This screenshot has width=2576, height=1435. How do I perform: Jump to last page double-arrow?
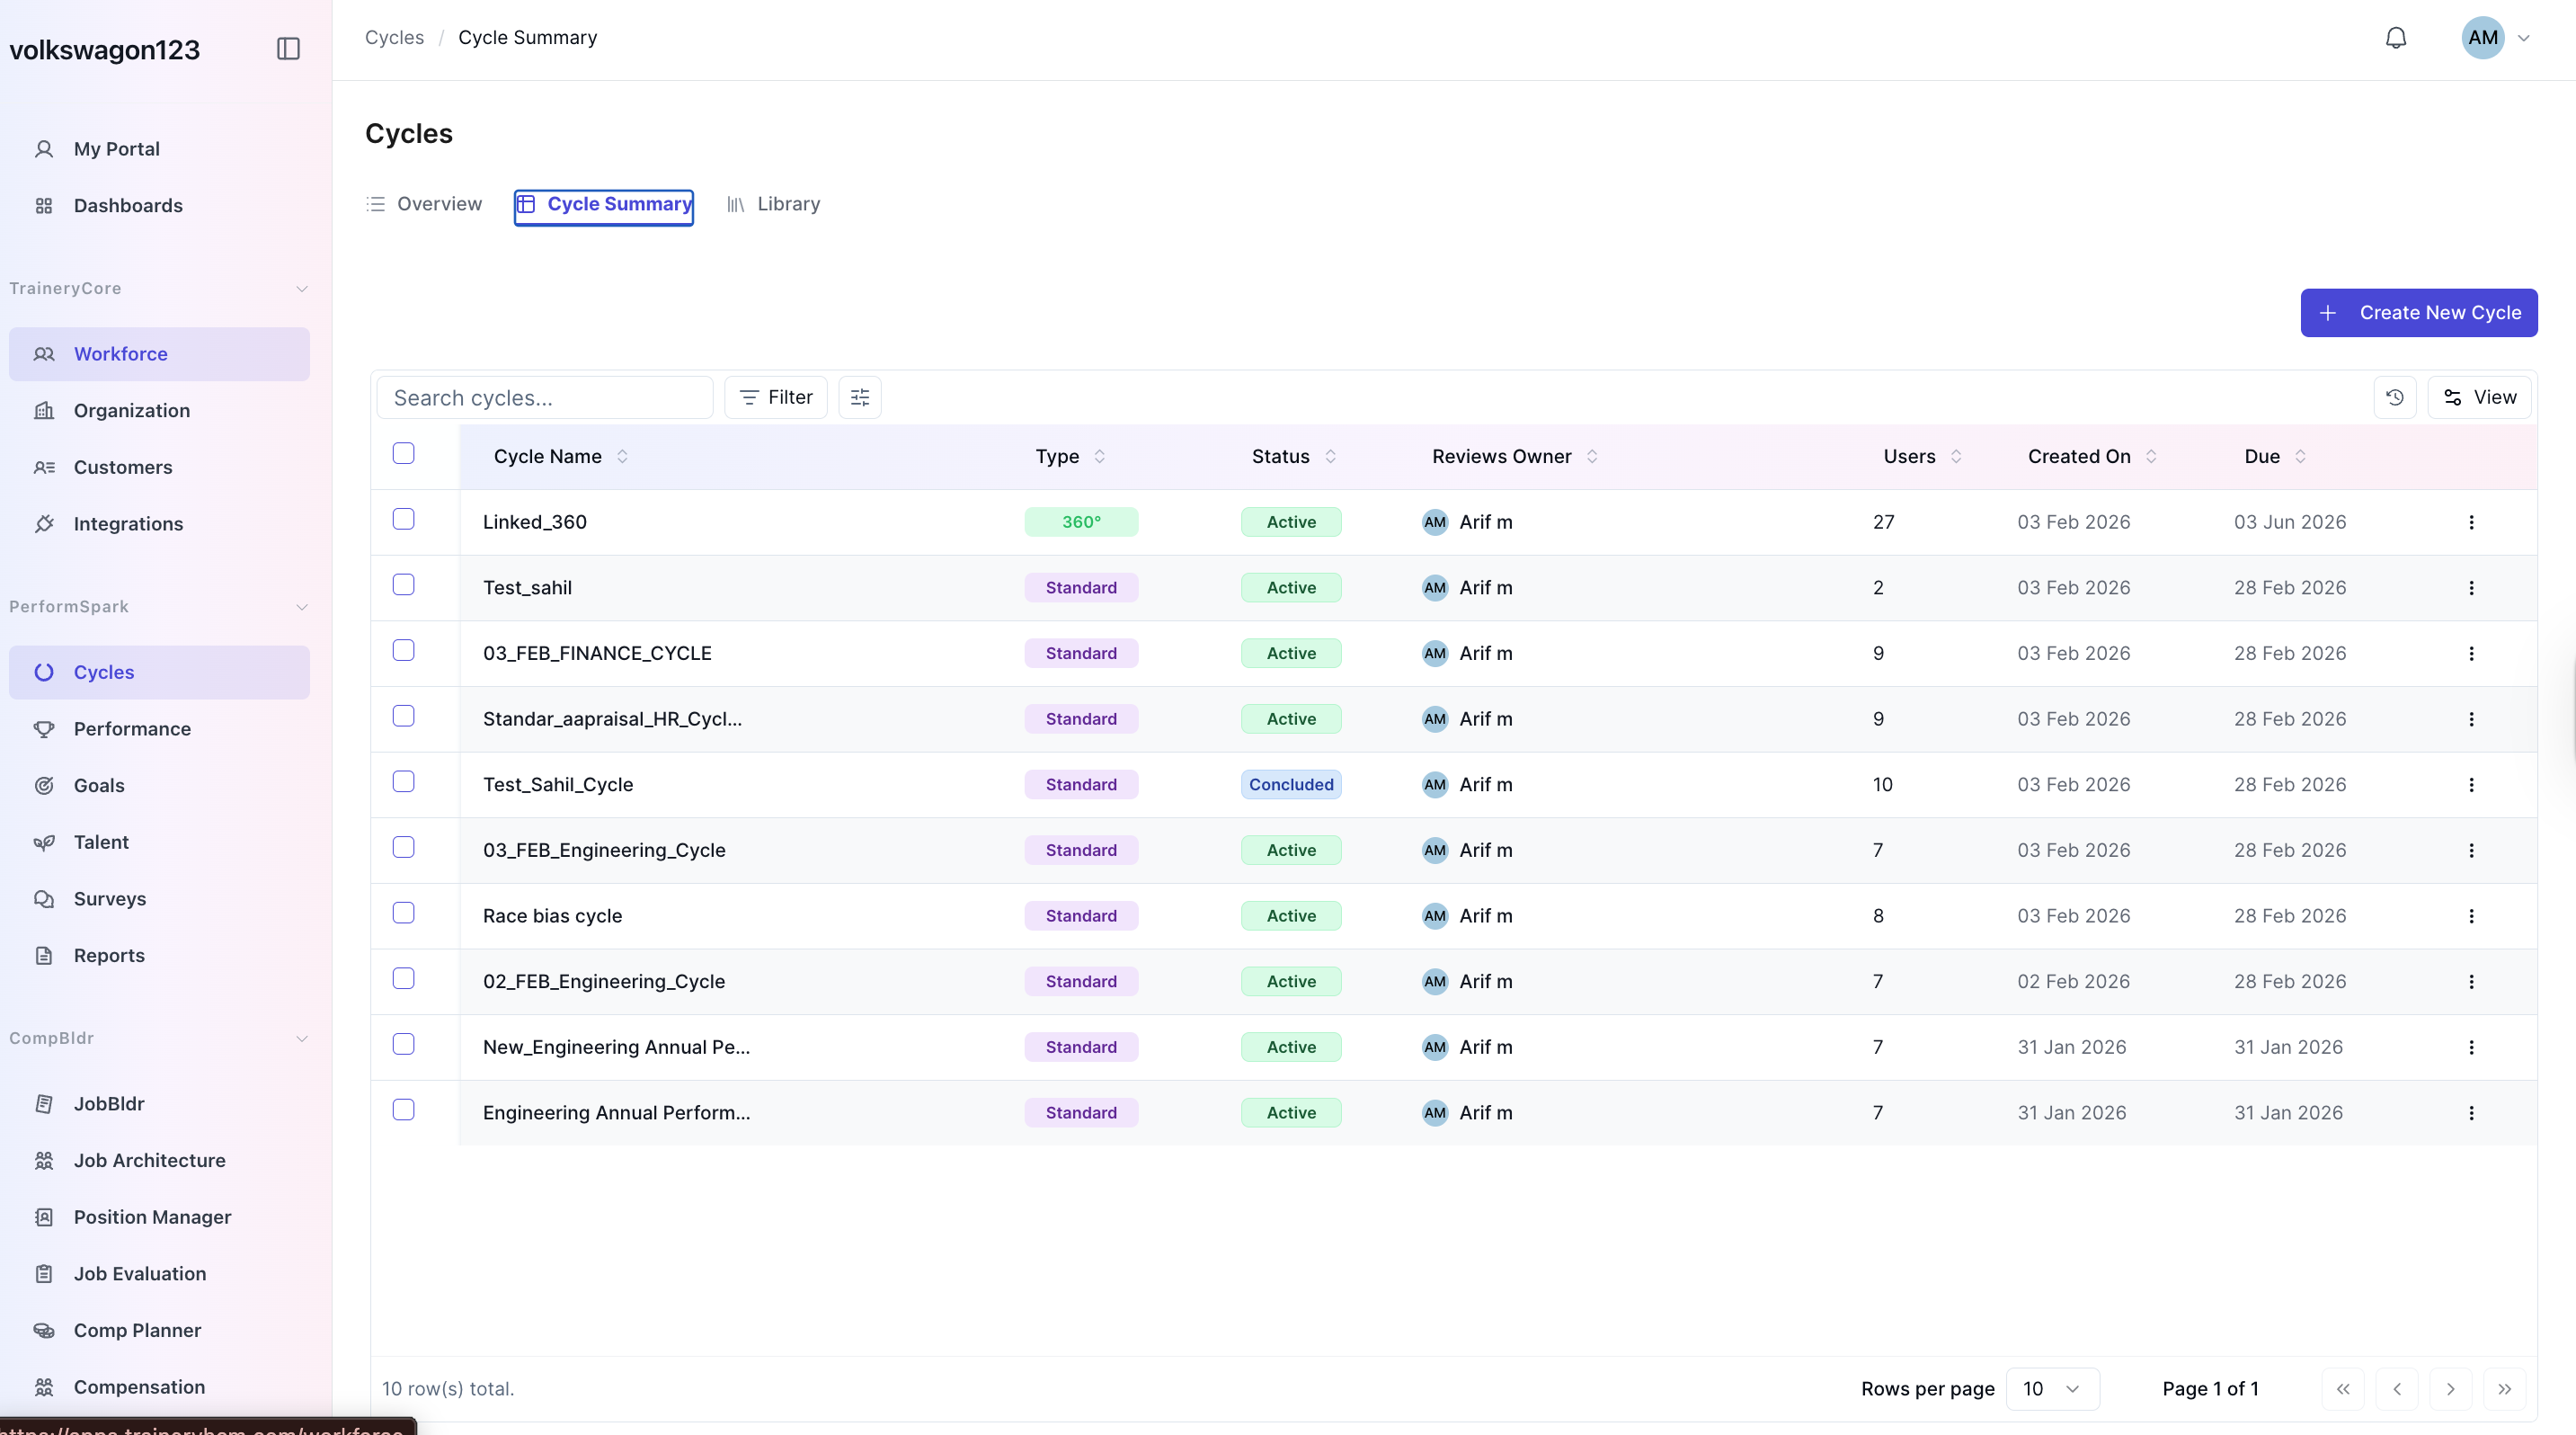[2504, 1389]
